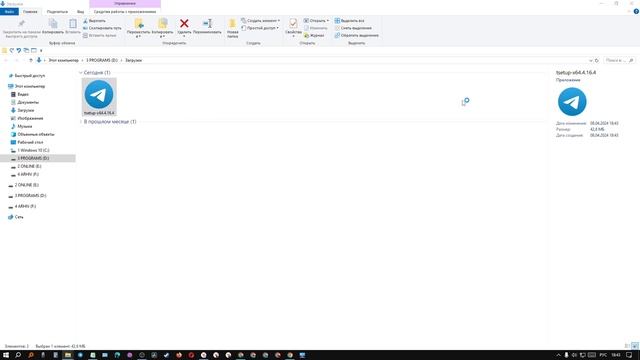Click the Telegram image in the preview pane

pos(572,102)
